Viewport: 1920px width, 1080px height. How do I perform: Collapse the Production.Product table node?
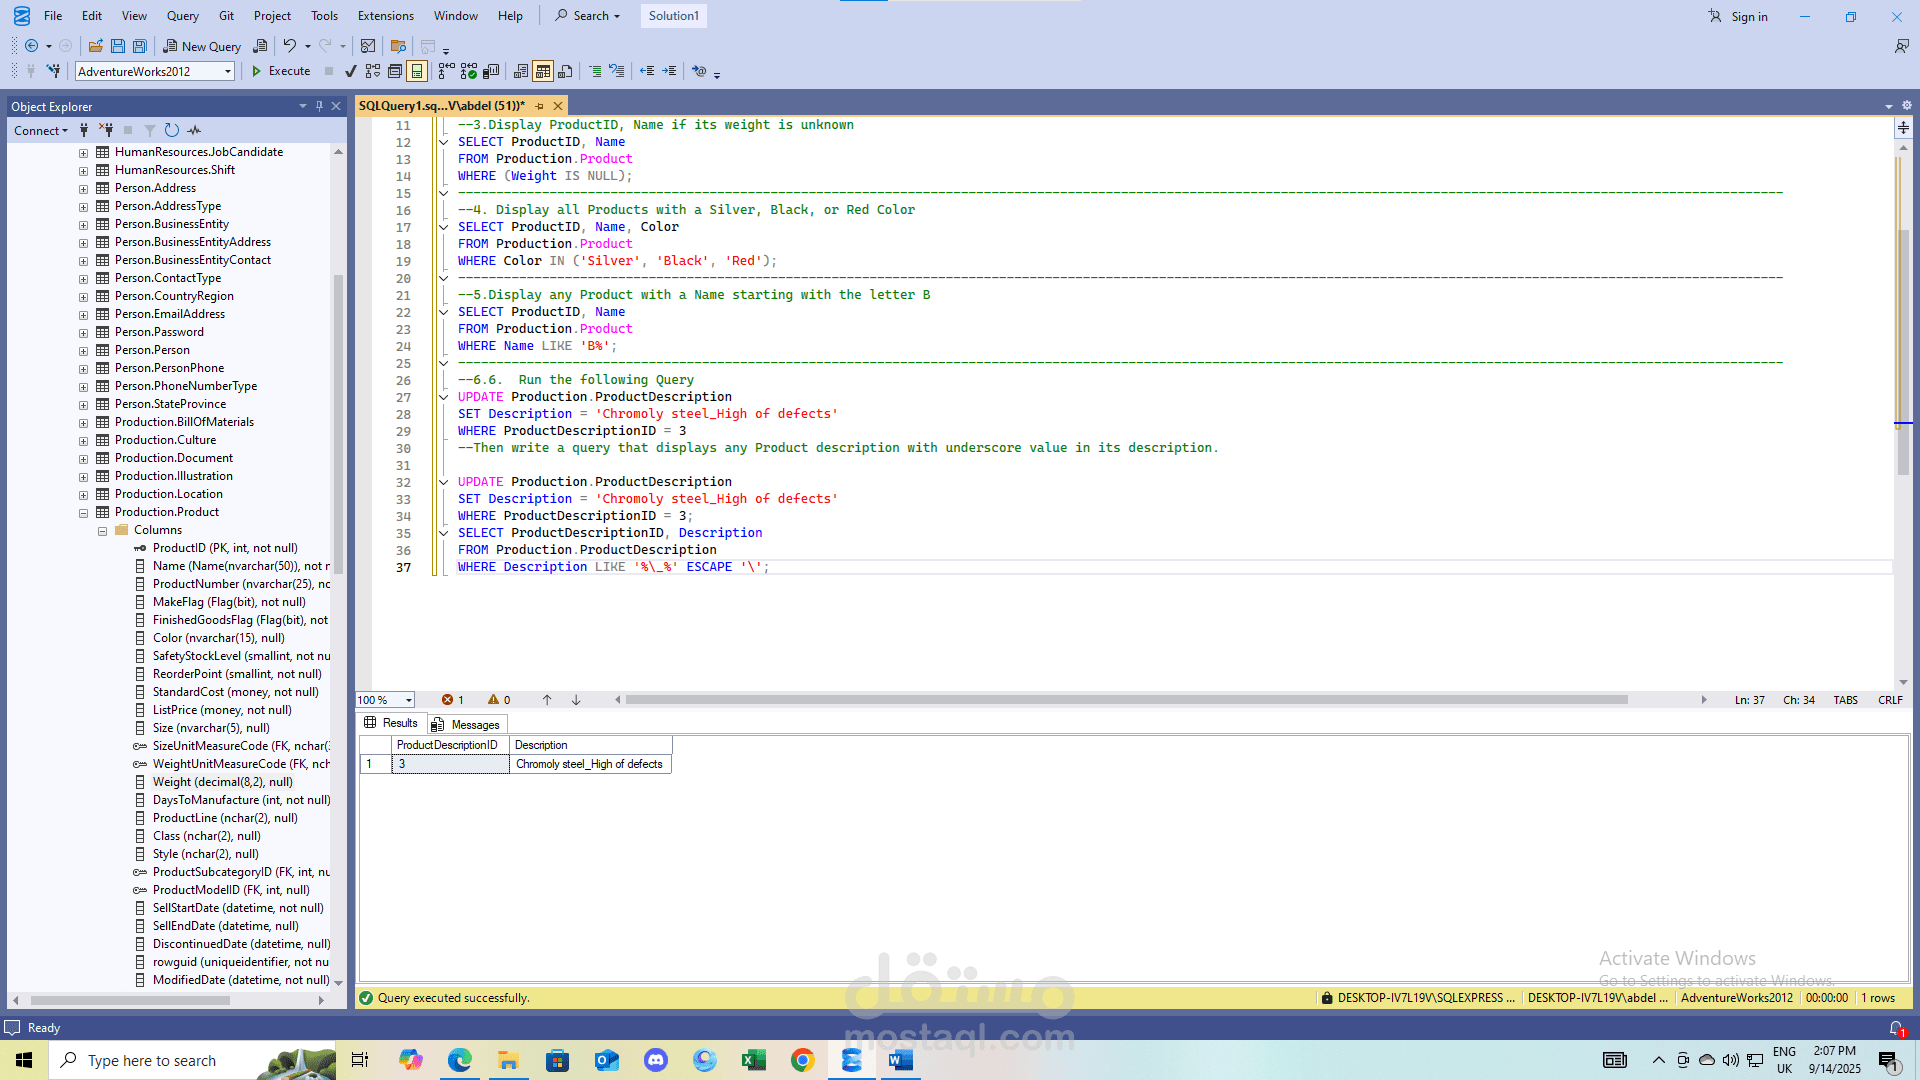pos(84,513)
